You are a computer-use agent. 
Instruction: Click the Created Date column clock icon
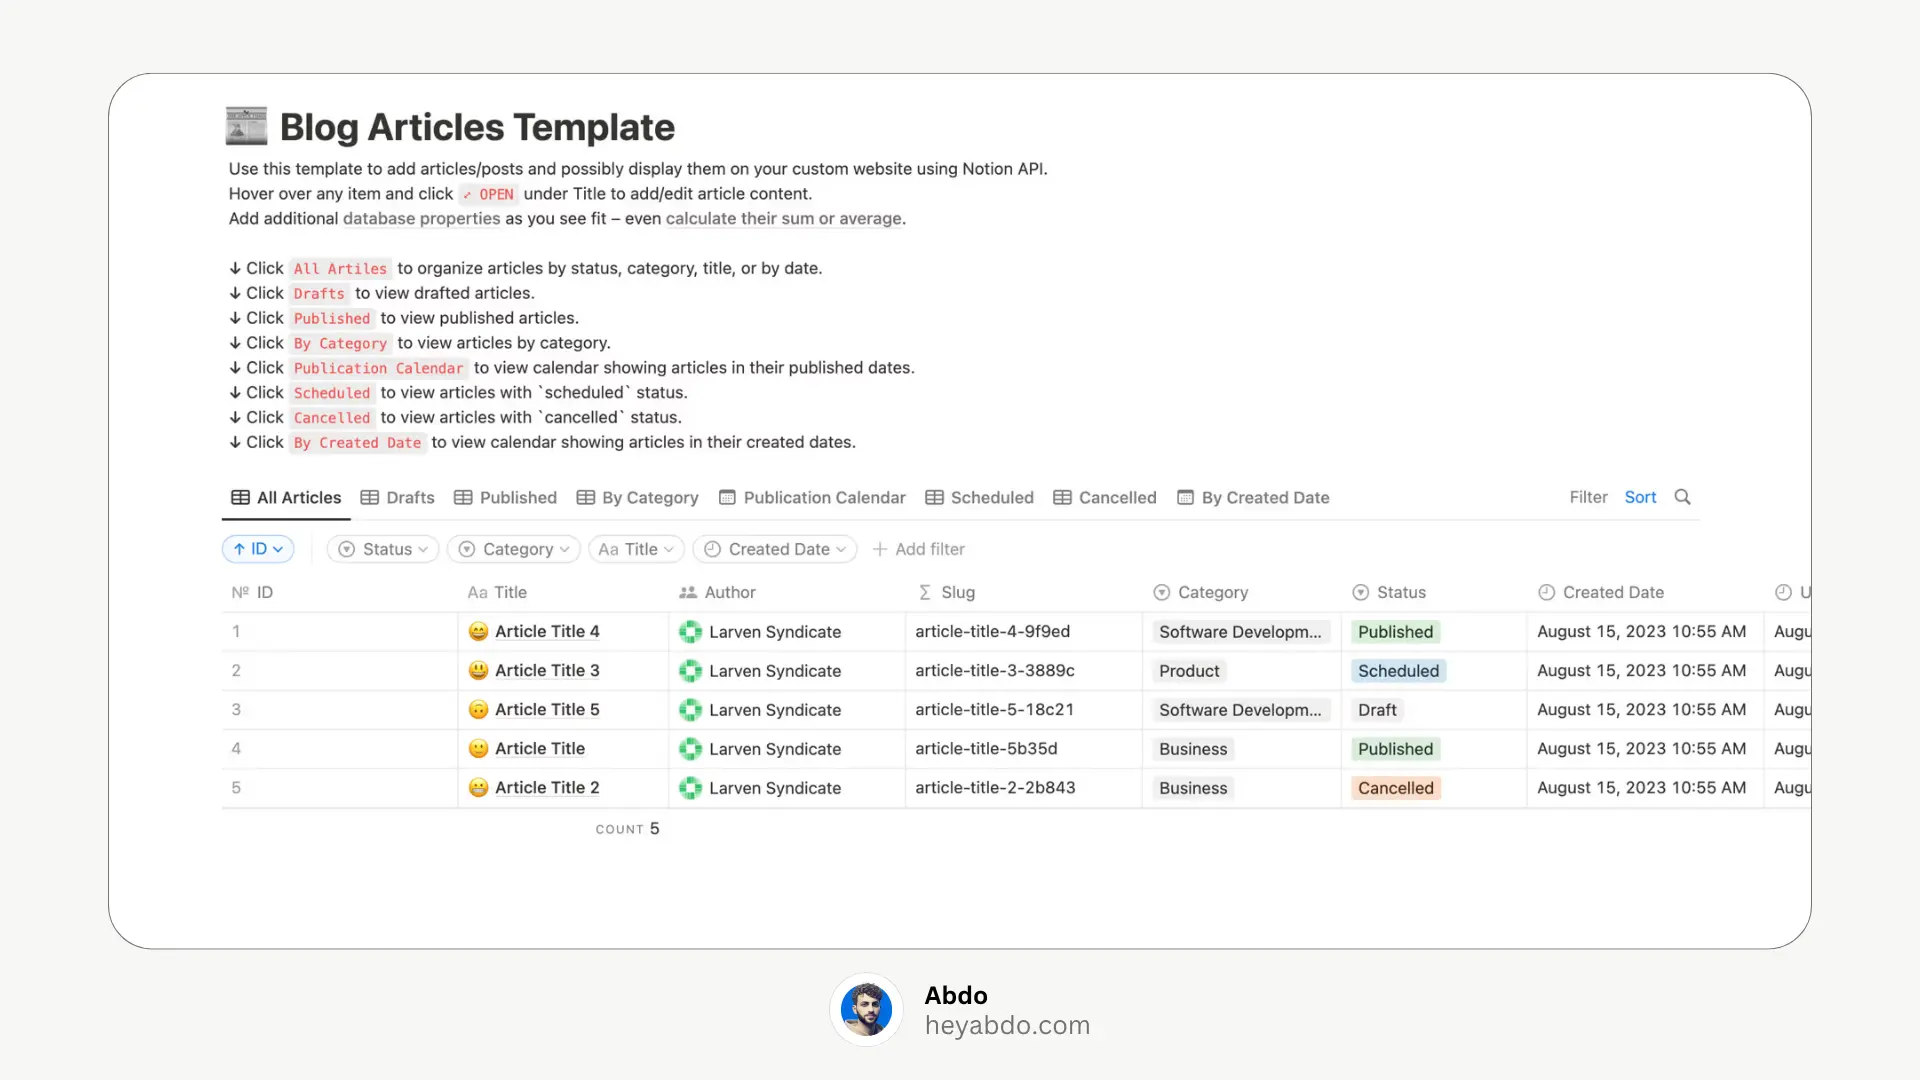tap(1546, 592)
